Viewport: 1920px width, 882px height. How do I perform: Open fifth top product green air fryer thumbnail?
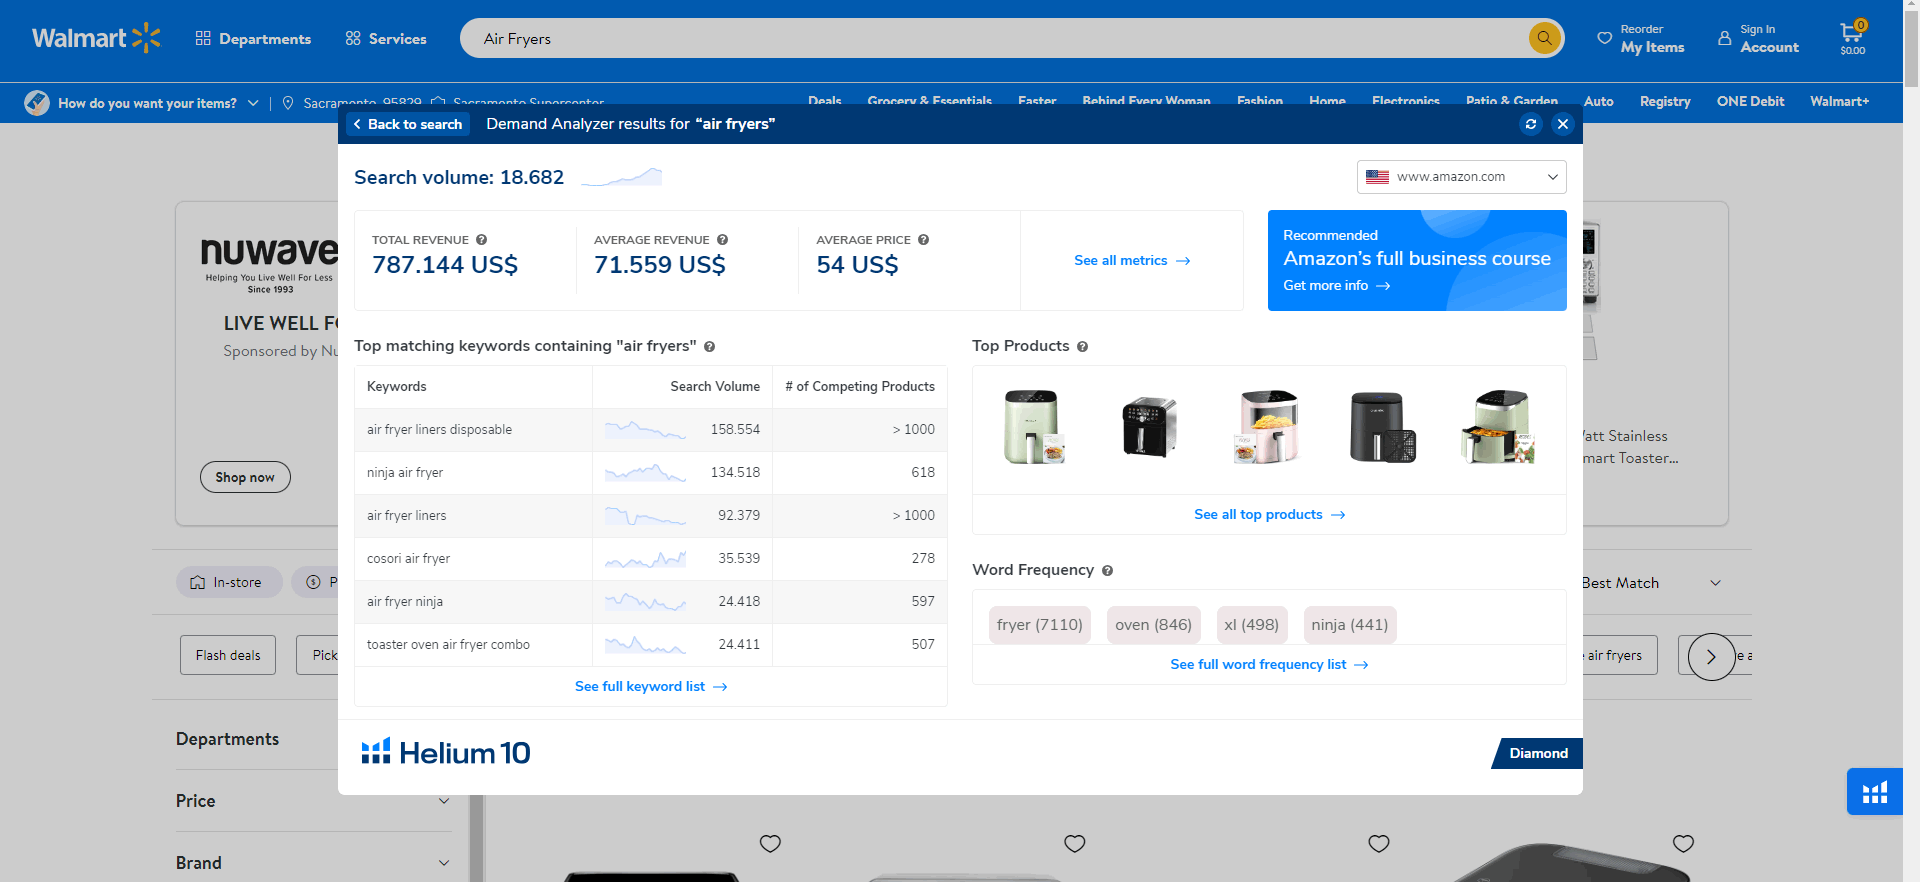pyautogui.click(x=1498, y=427)
